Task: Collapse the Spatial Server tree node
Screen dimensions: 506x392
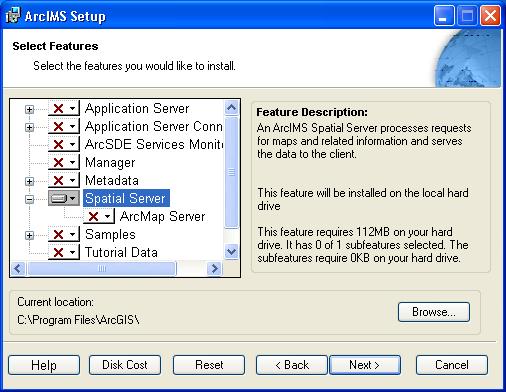Action: point(29,199)
